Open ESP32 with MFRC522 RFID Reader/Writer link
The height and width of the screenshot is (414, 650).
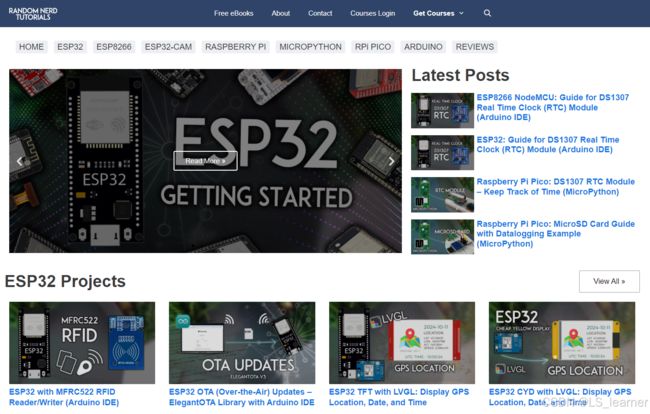pyautogui.click(x=64, y=397)
